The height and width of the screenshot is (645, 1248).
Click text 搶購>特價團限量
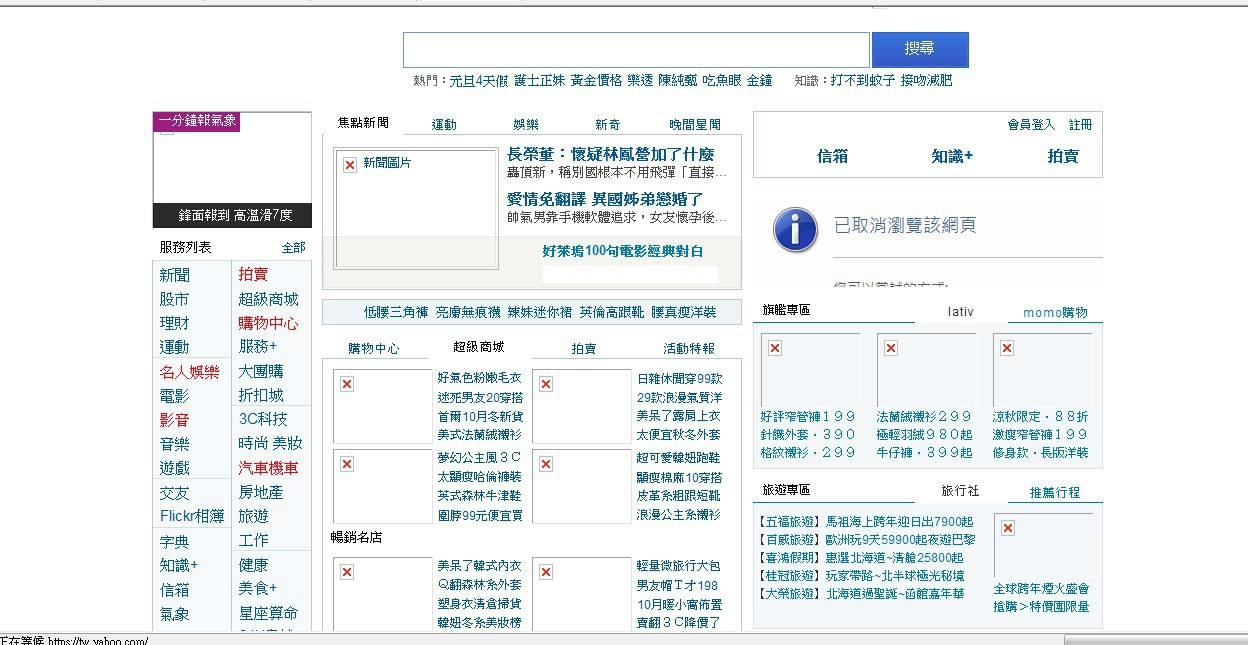(x=1041, y=606)
